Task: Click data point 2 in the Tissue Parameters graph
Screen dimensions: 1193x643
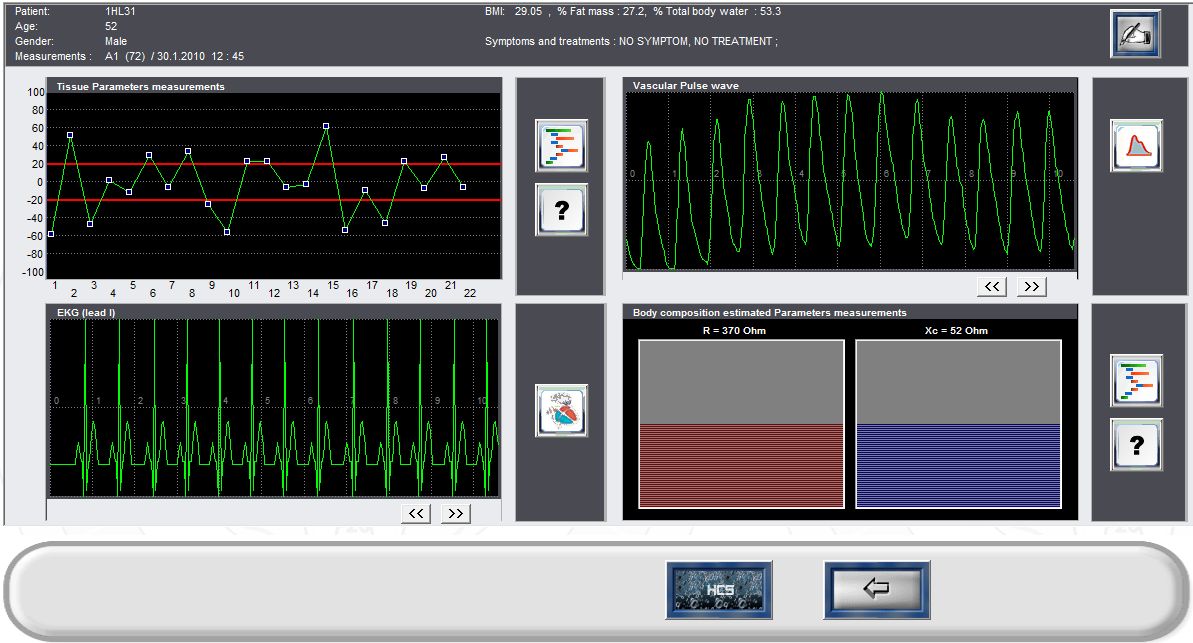Action: (70, 135)
